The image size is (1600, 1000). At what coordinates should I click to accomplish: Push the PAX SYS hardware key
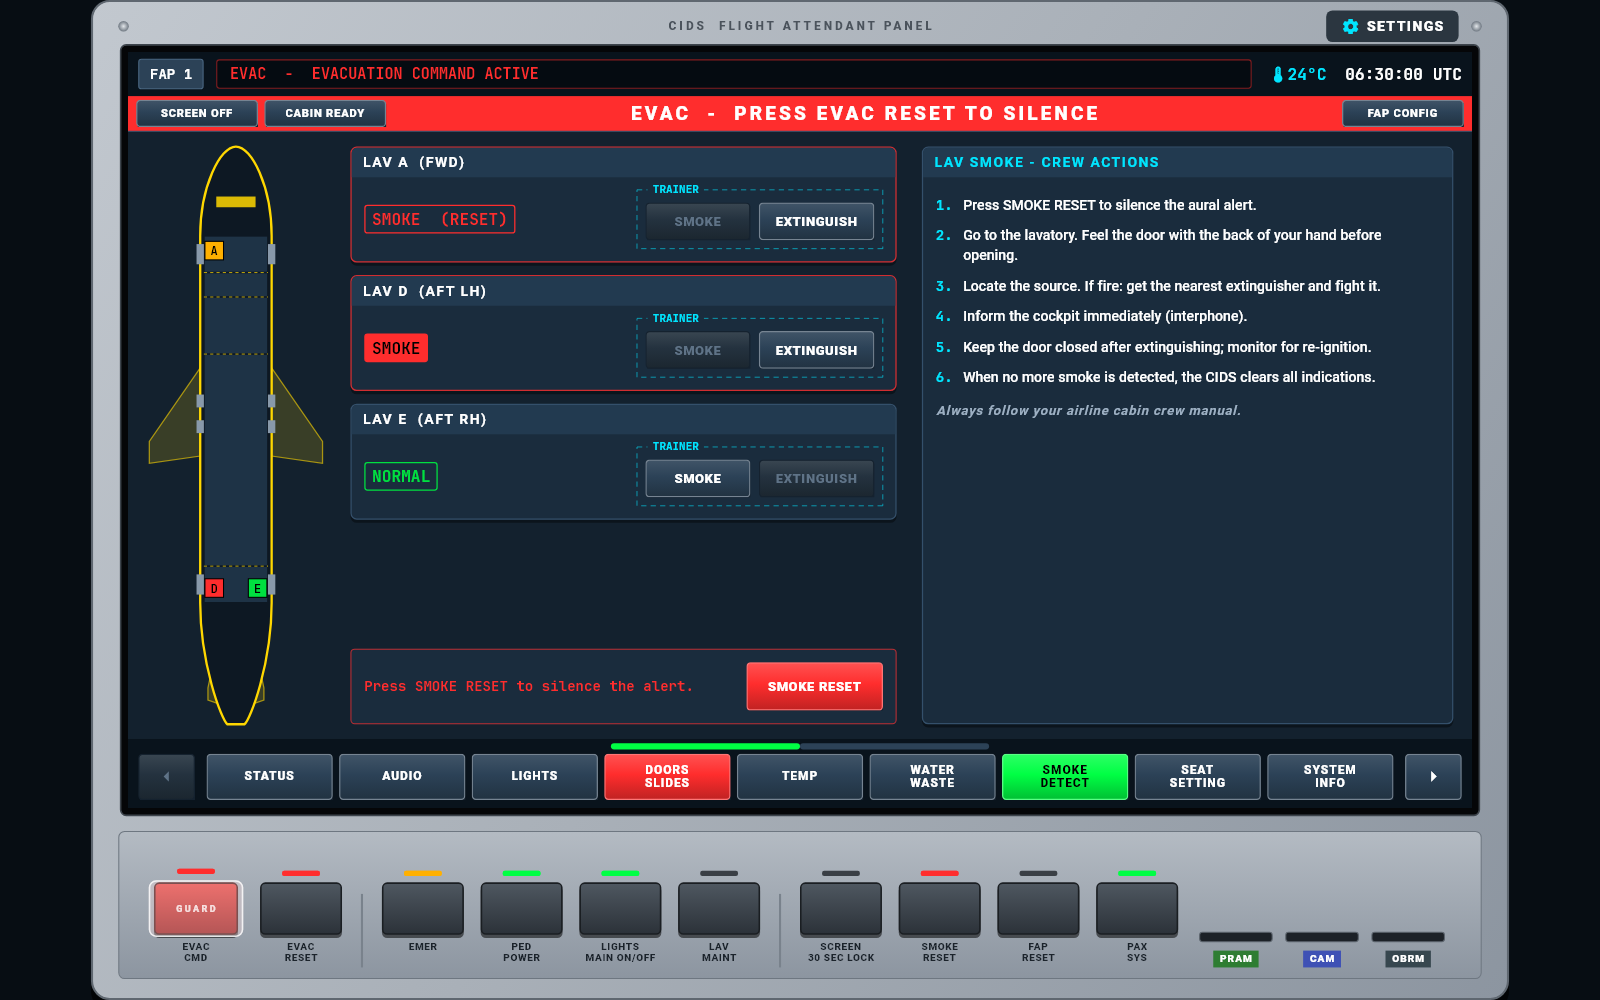point(1137,909)
